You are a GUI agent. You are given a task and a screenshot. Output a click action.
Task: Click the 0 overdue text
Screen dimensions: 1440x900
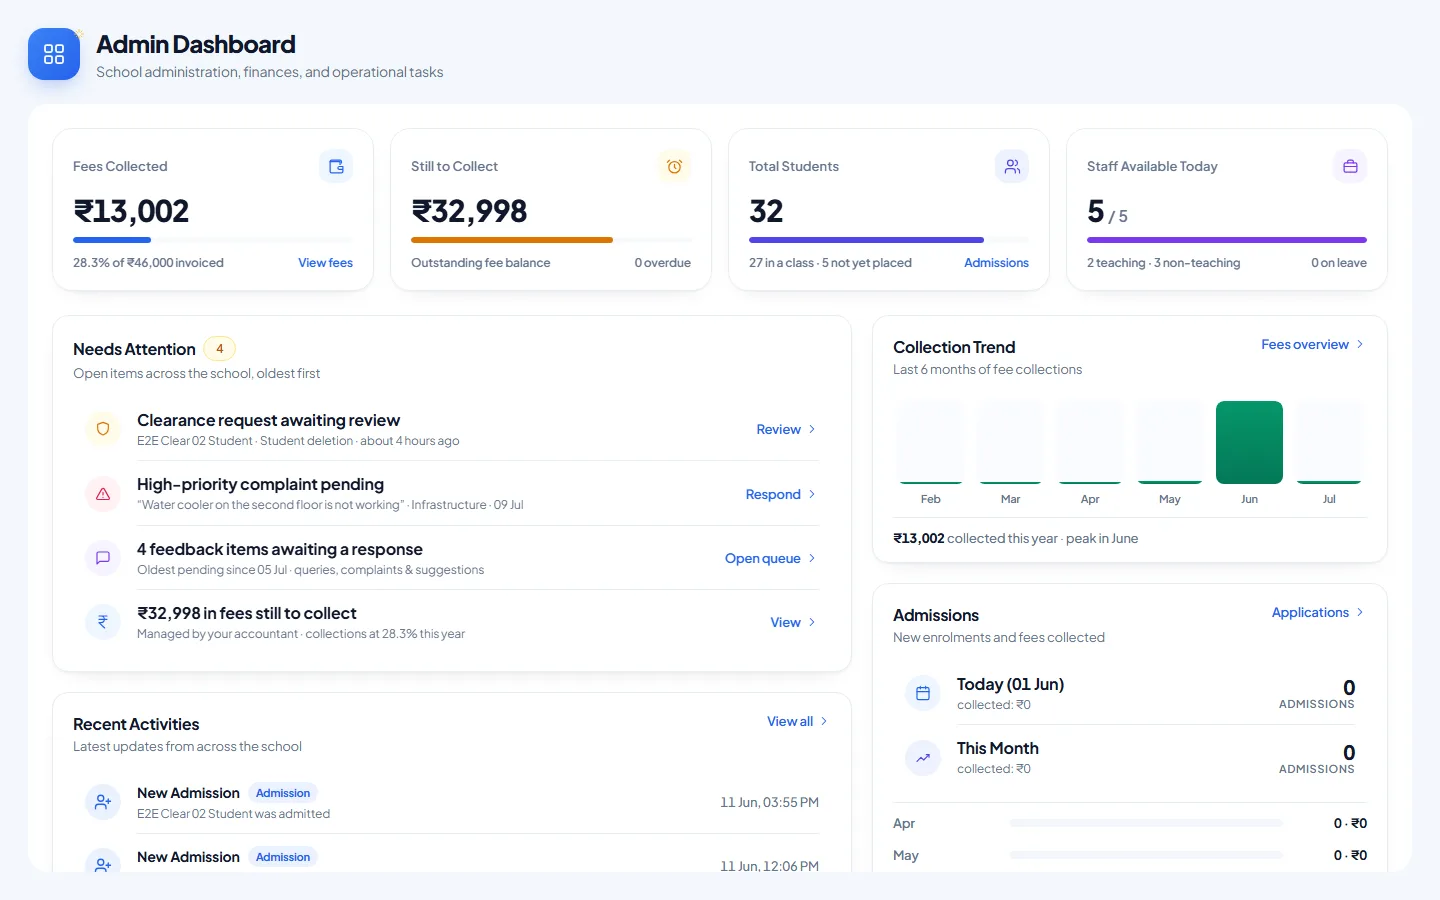pyautogui.click(x=663, y=263)
